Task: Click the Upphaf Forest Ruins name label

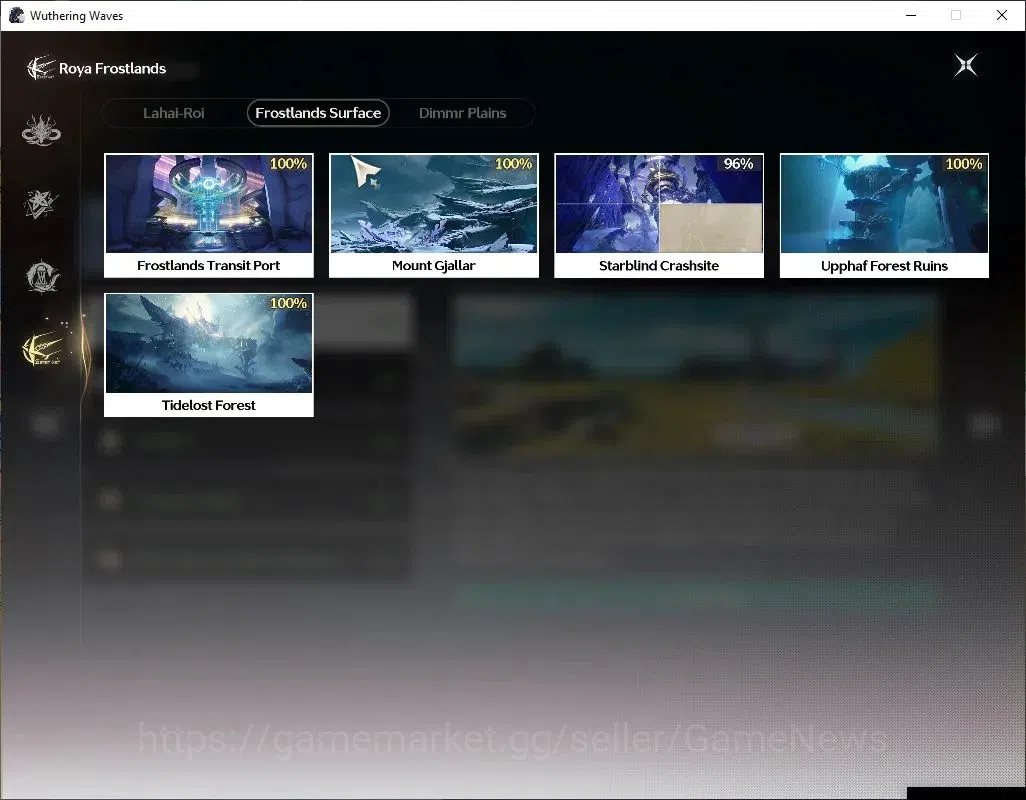Action: (884, 266)
